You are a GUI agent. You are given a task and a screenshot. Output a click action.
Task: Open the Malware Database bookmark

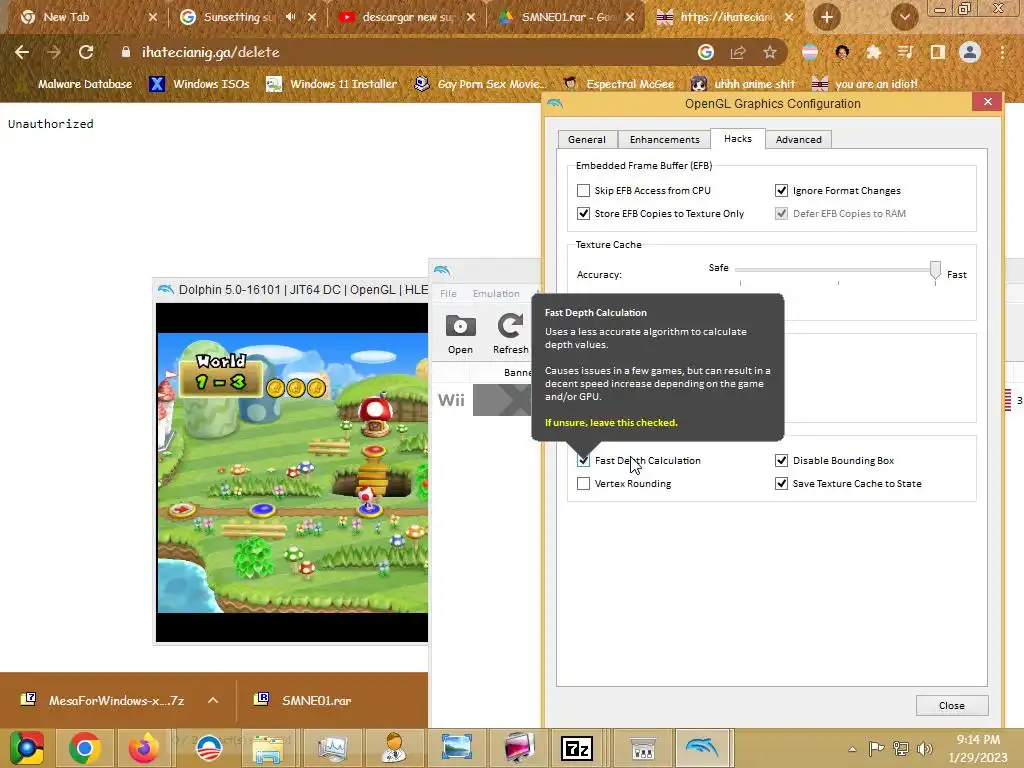84,84
